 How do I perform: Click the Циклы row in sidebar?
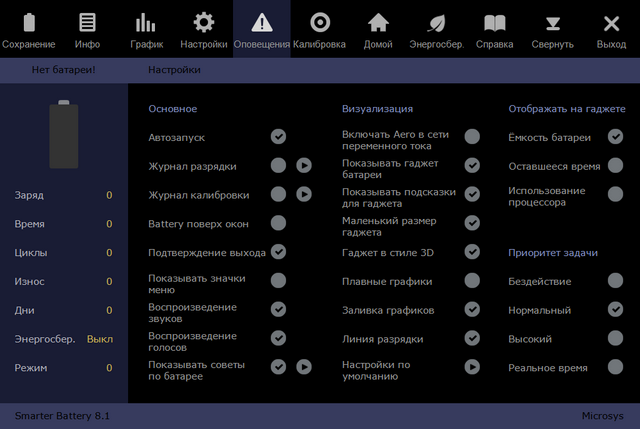coord(63,253)
